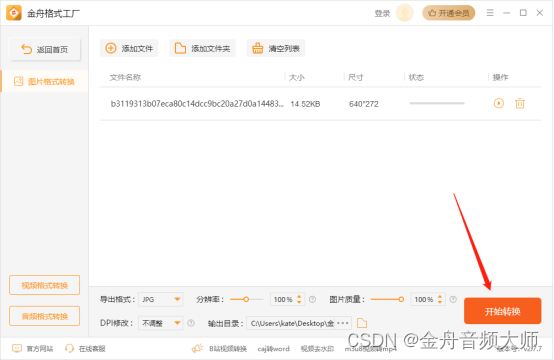Click help icon next to 图片质量
Screen dimensions: 554x360
point(453,300)
